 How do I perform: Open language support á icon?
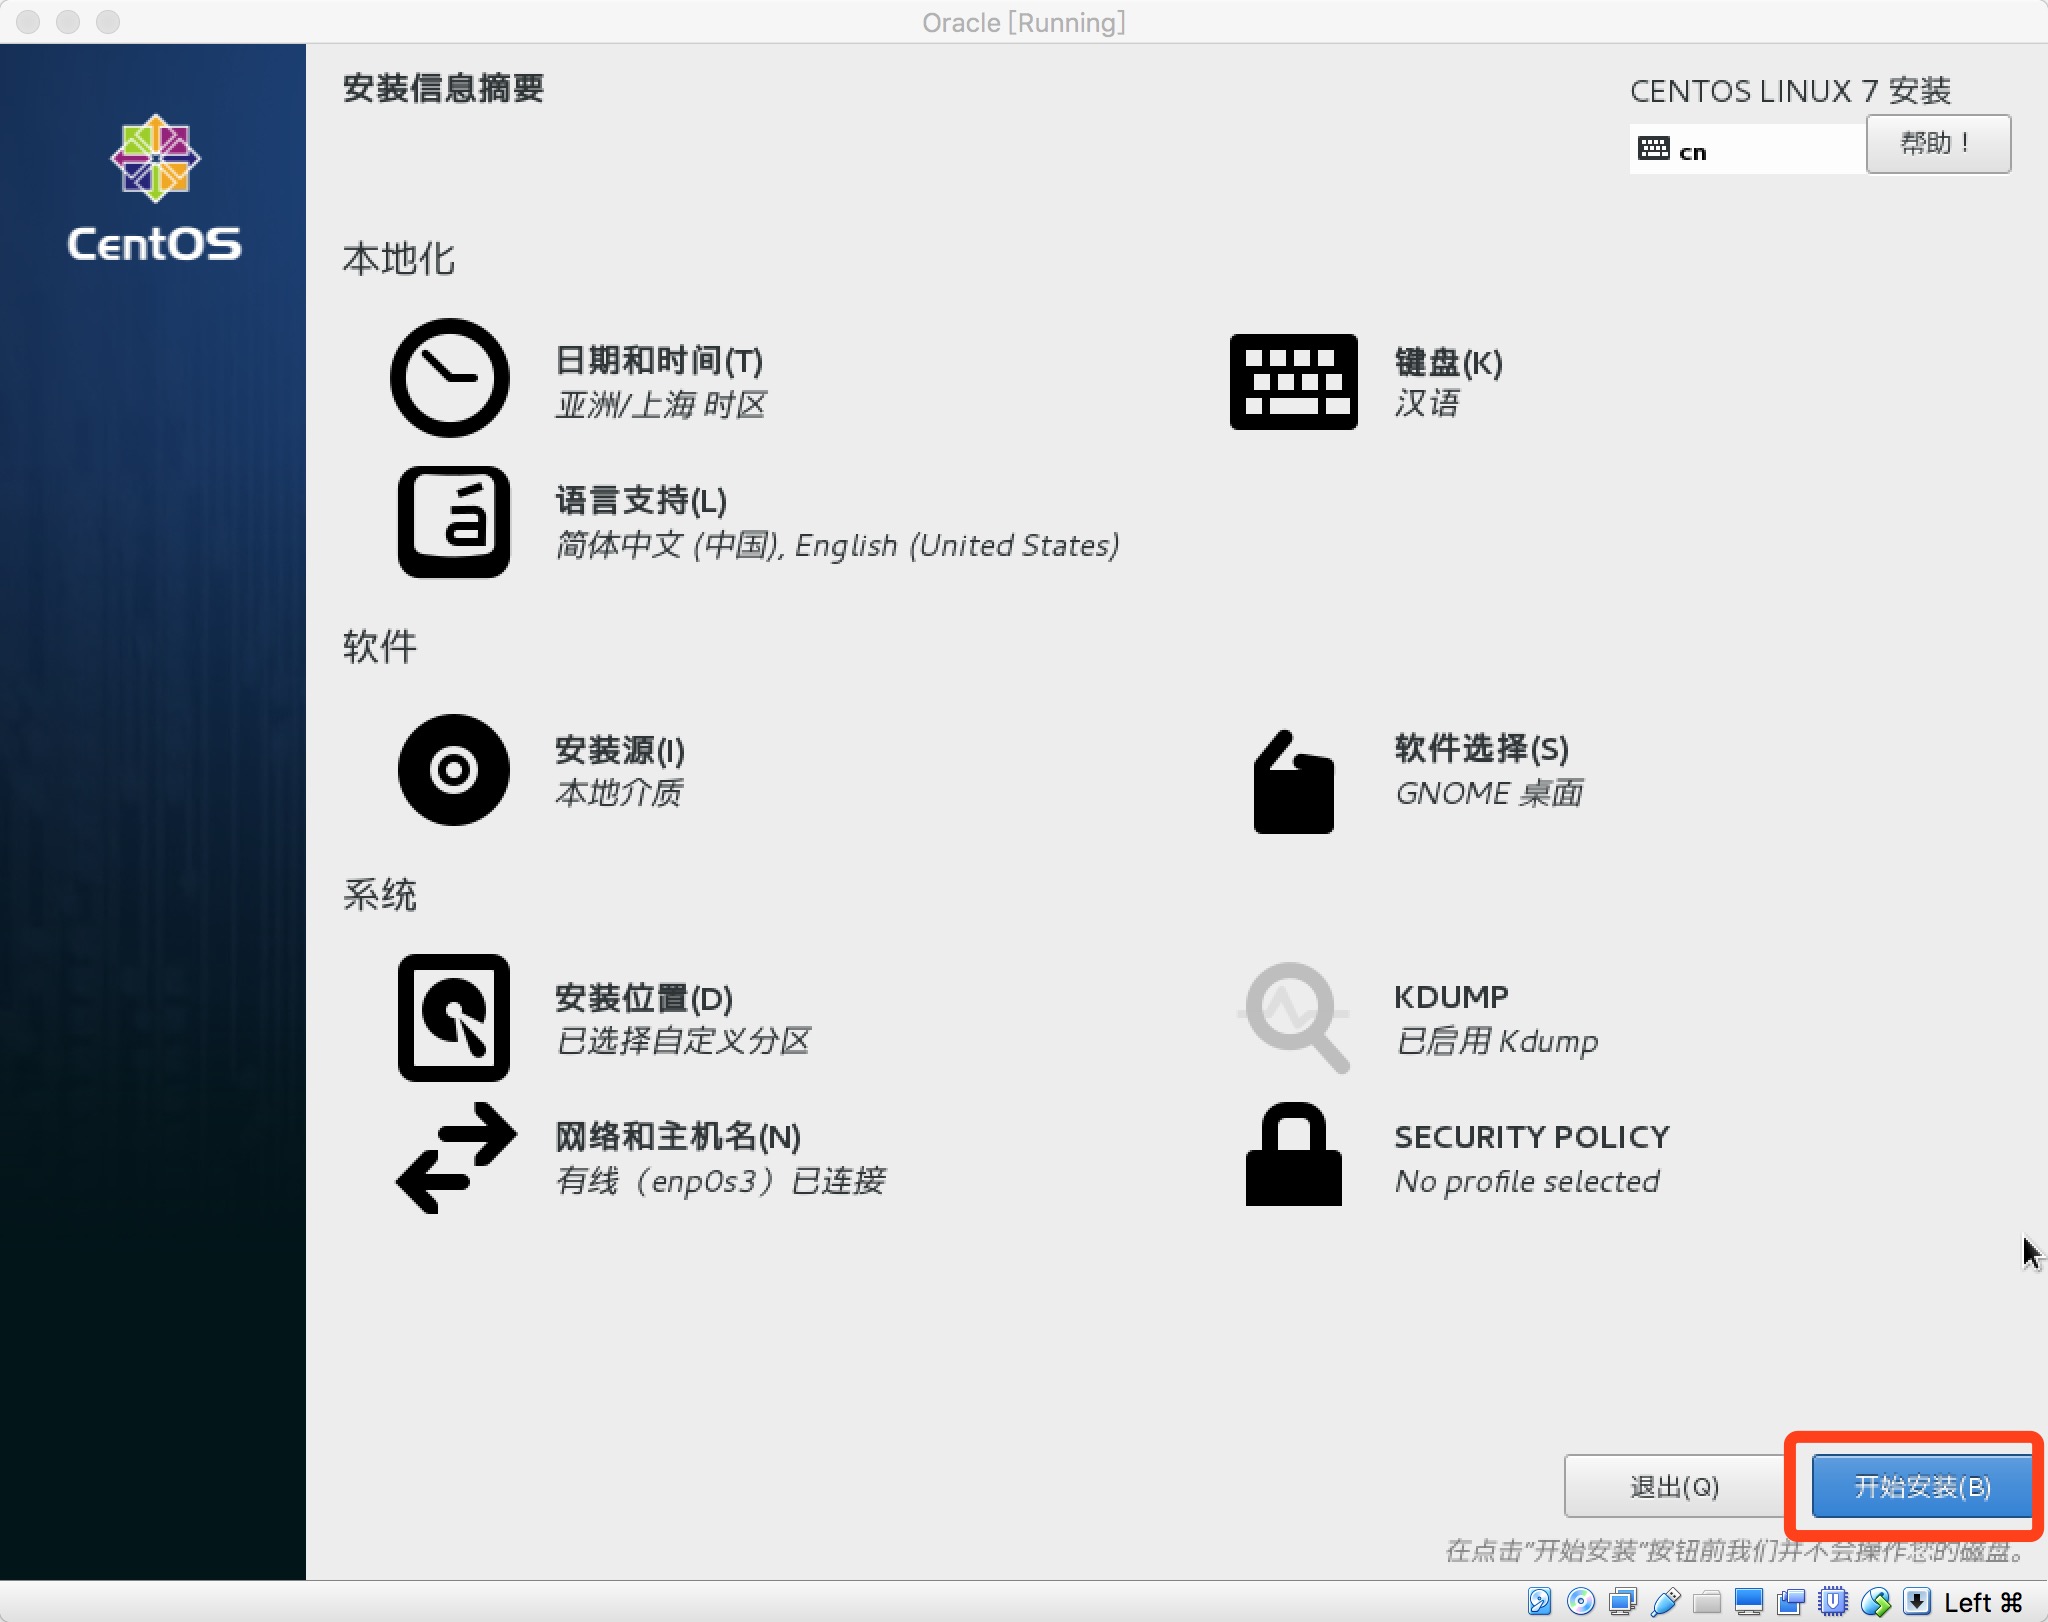pyautogui.click(x=453, y=521)
